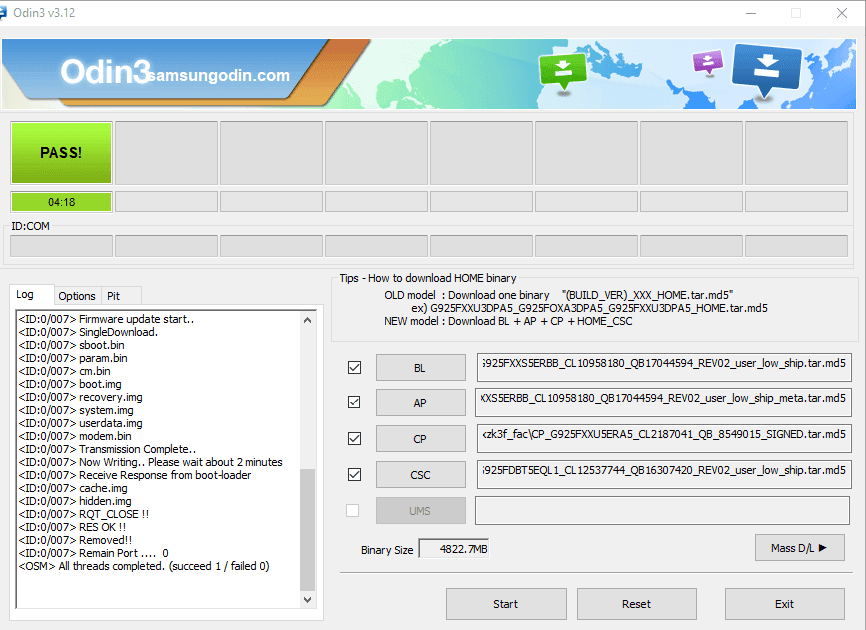Close the Odin3 window
The image size is (866, 630).
(842, 13)
